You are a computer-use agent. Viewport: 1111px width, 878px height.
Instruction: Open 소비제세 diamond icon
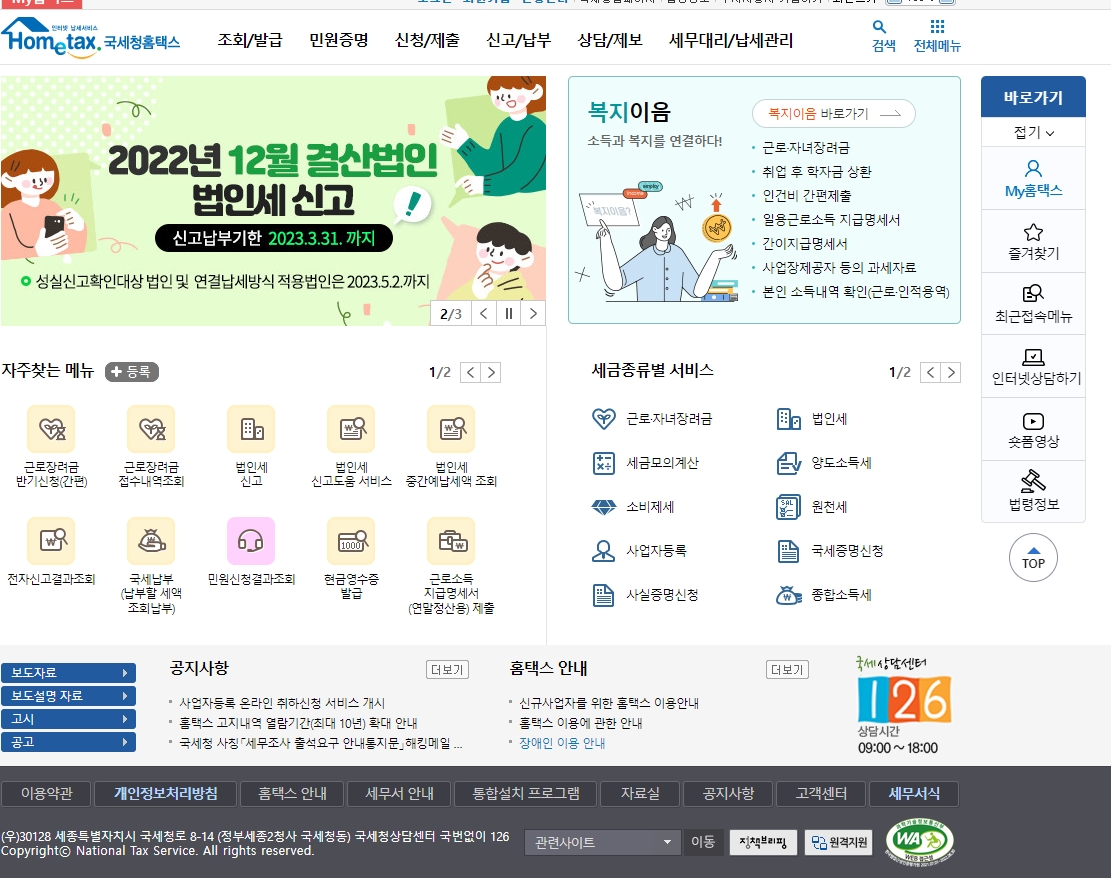coord(604,507)
